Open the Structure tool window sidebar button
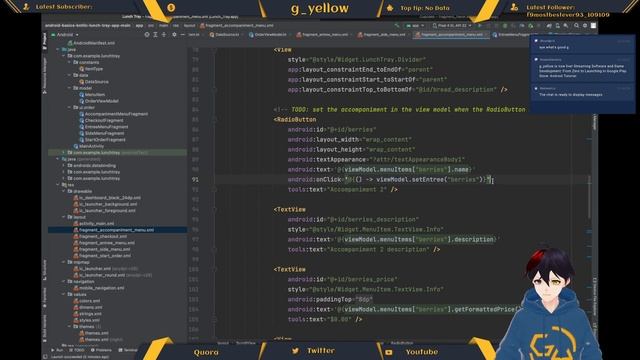This screenshot has height=360, width=640. 44,270
